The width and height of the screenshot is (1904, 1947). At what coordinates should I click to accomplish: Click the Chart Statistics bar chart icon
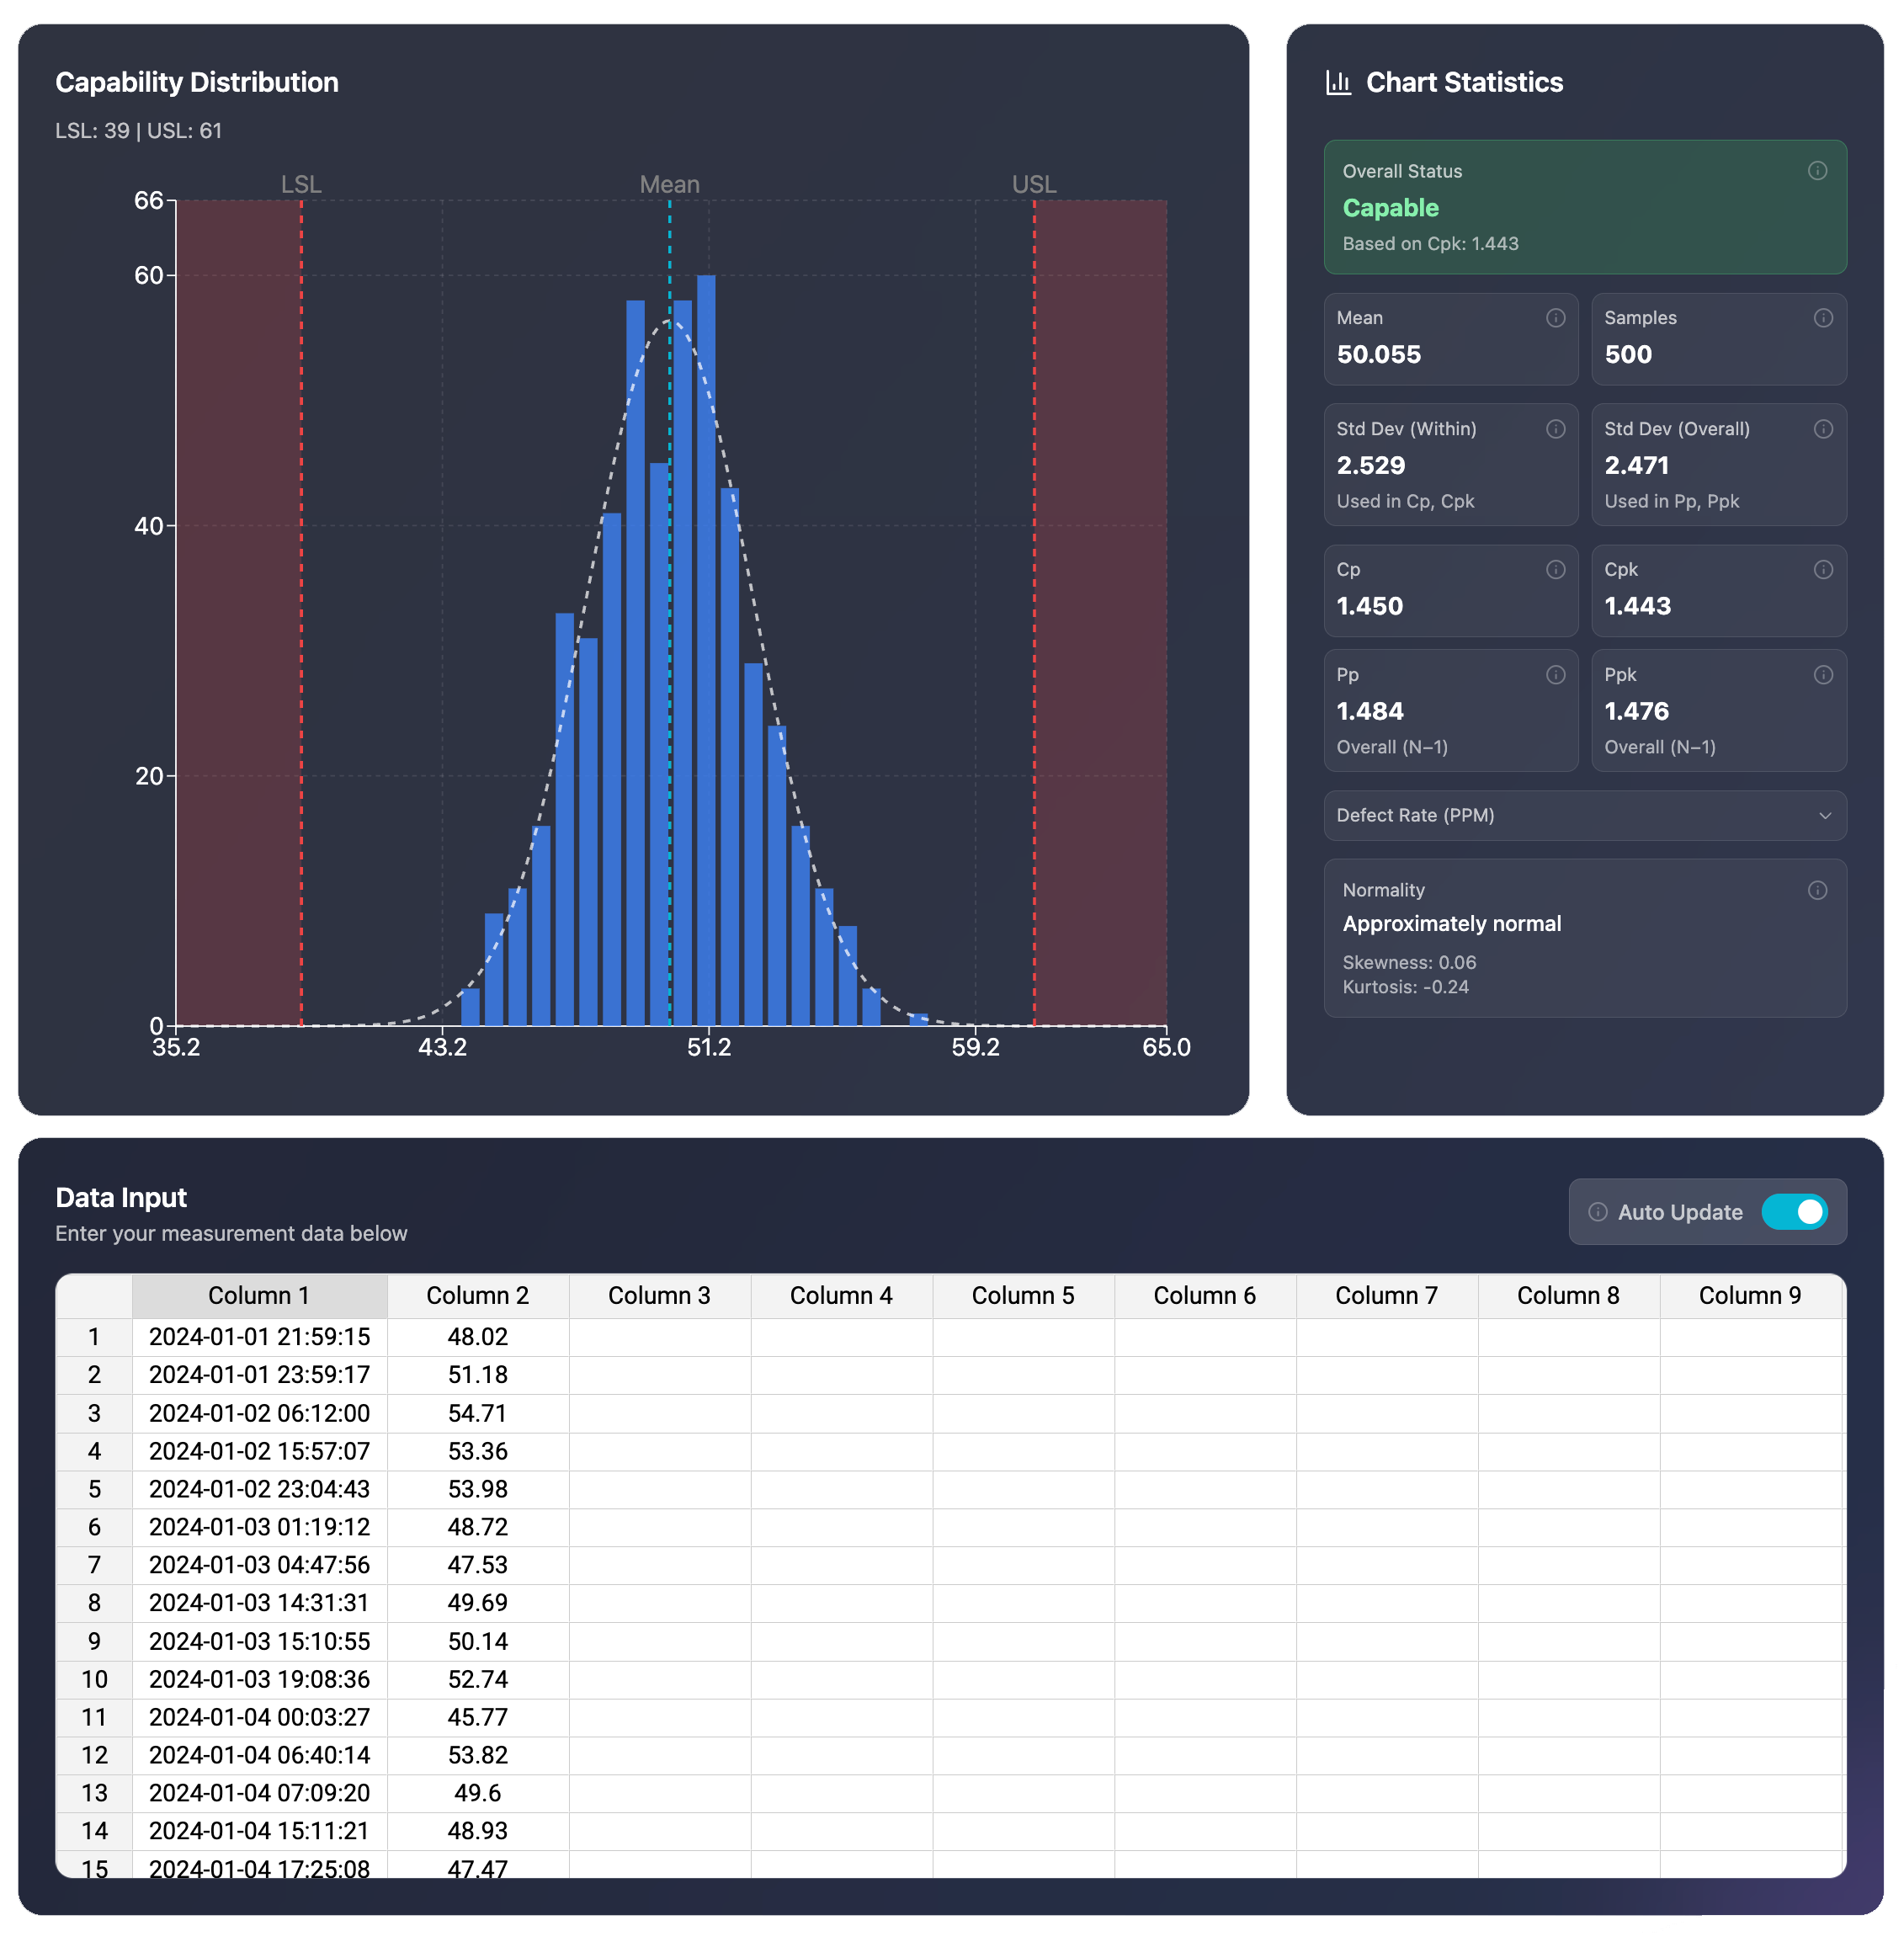pos(1338,82)
